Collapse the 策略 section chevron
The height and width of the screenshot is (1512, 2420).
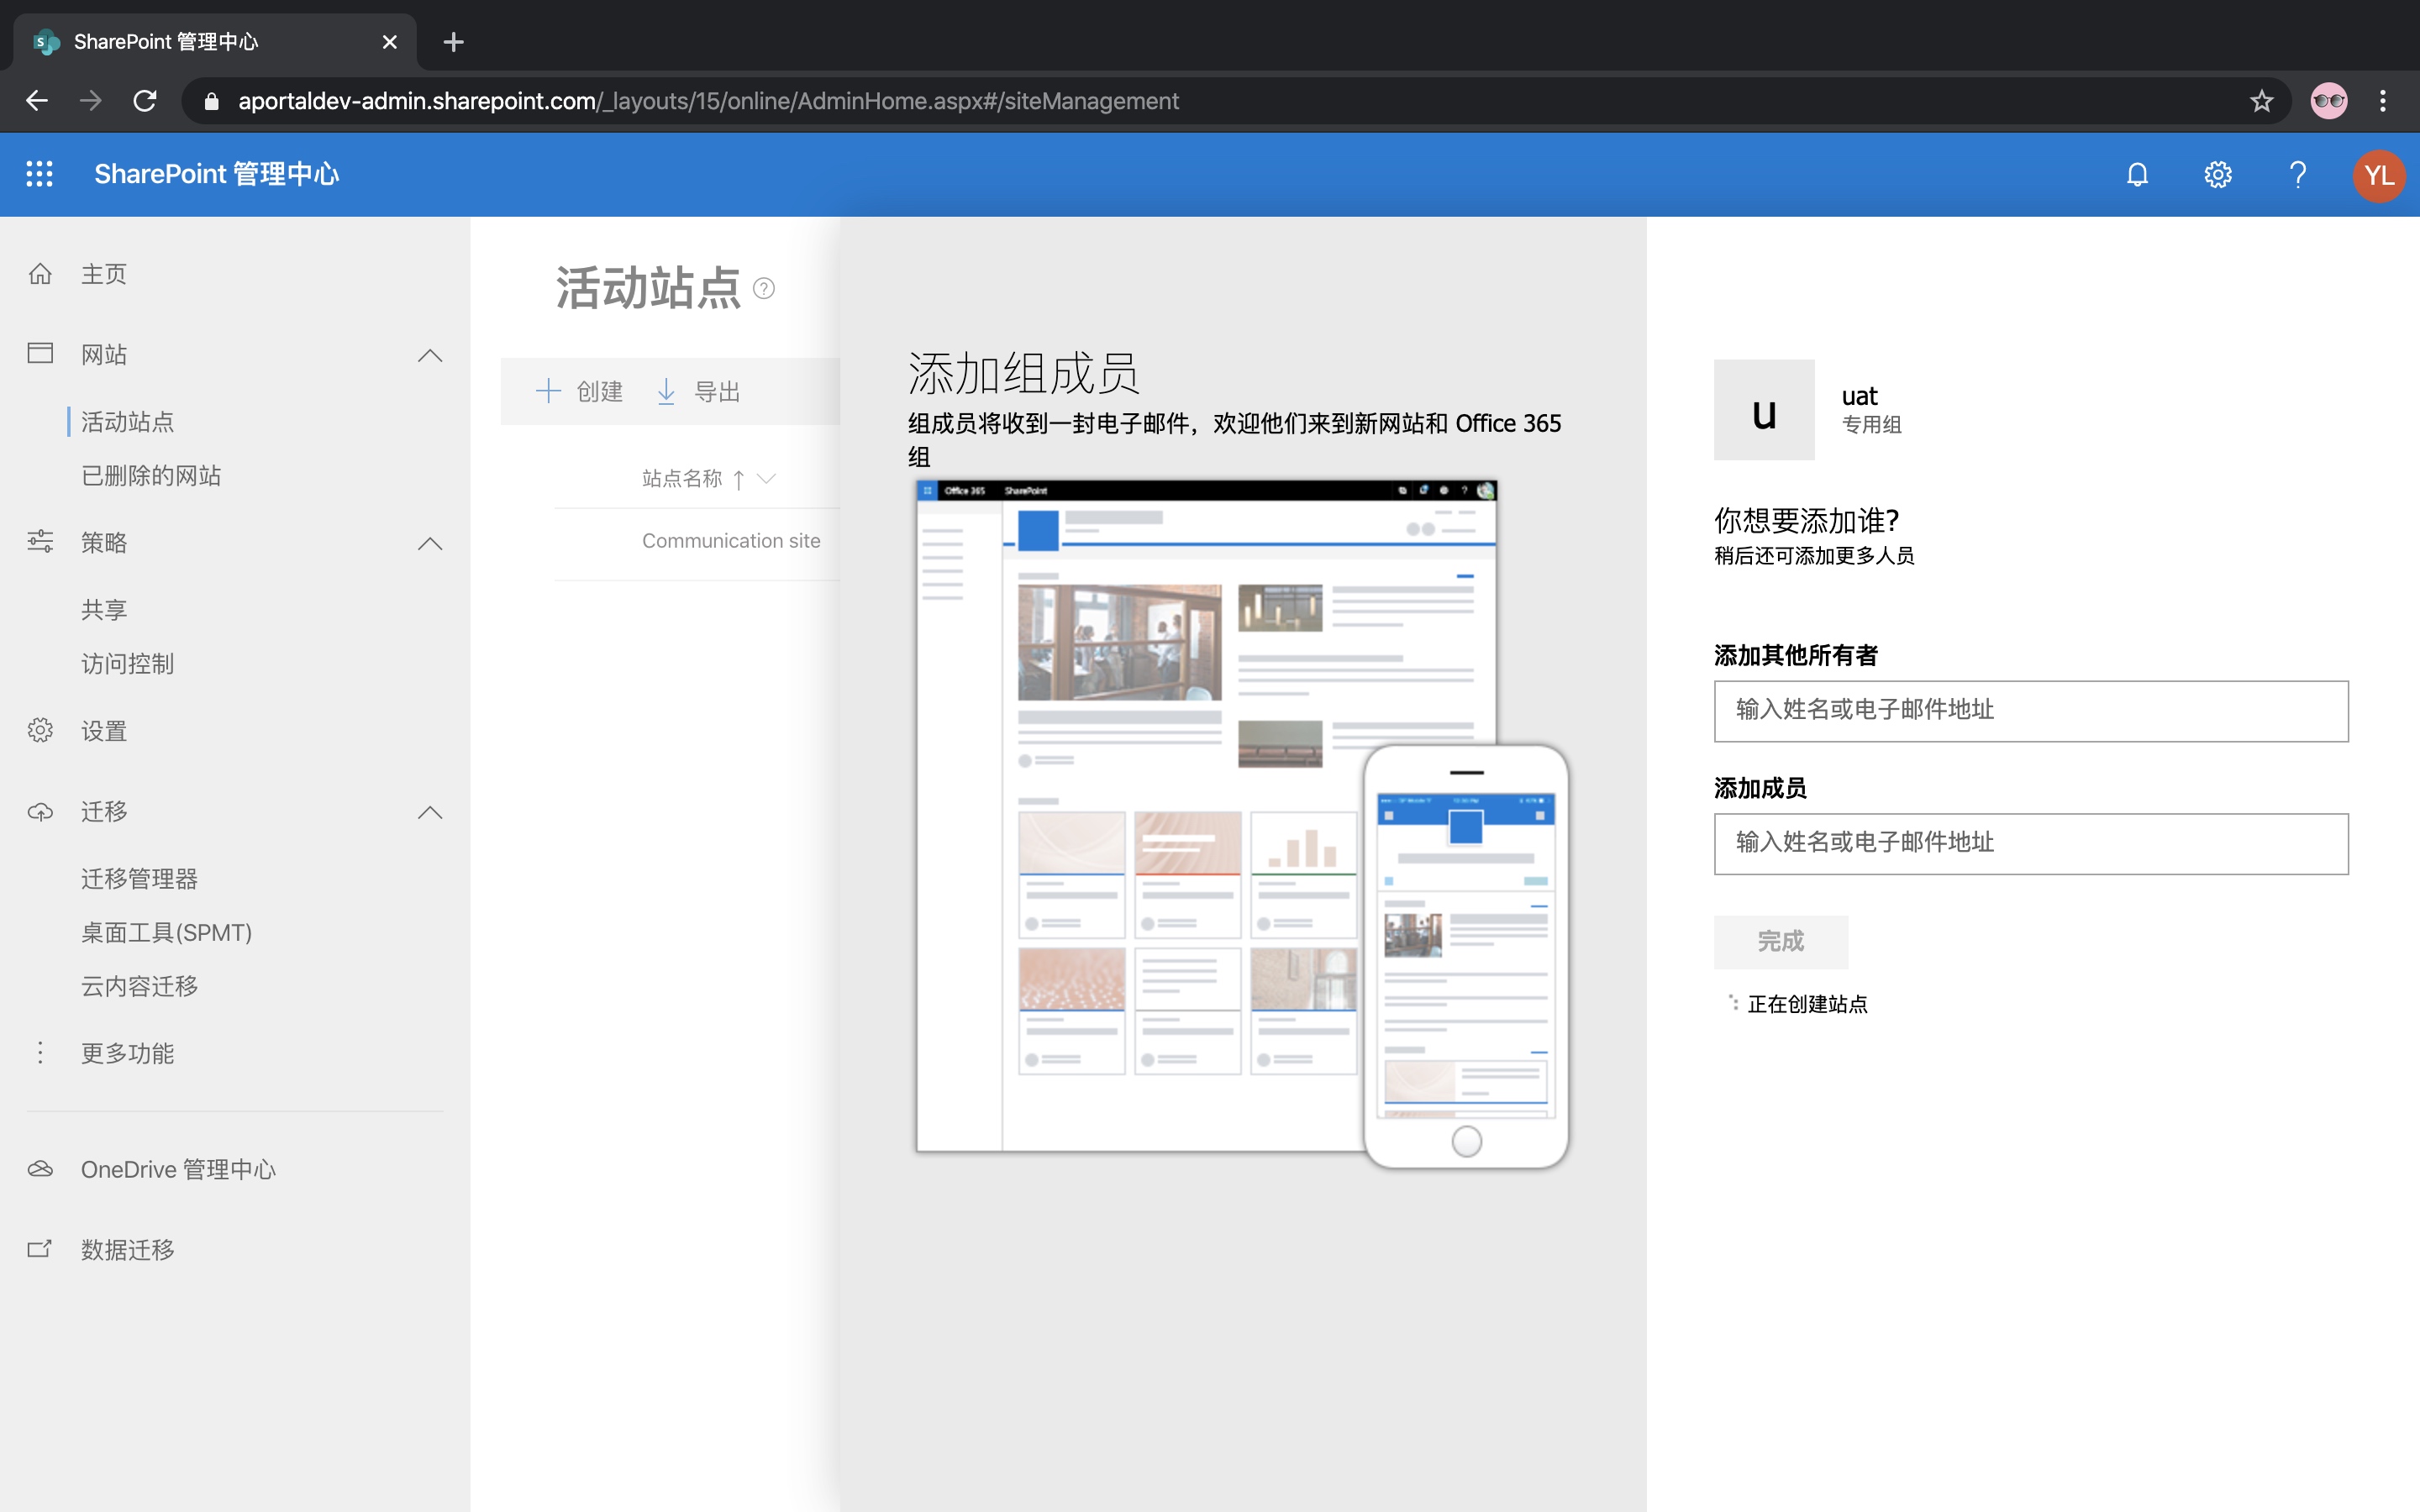click(x=430, y=543)
